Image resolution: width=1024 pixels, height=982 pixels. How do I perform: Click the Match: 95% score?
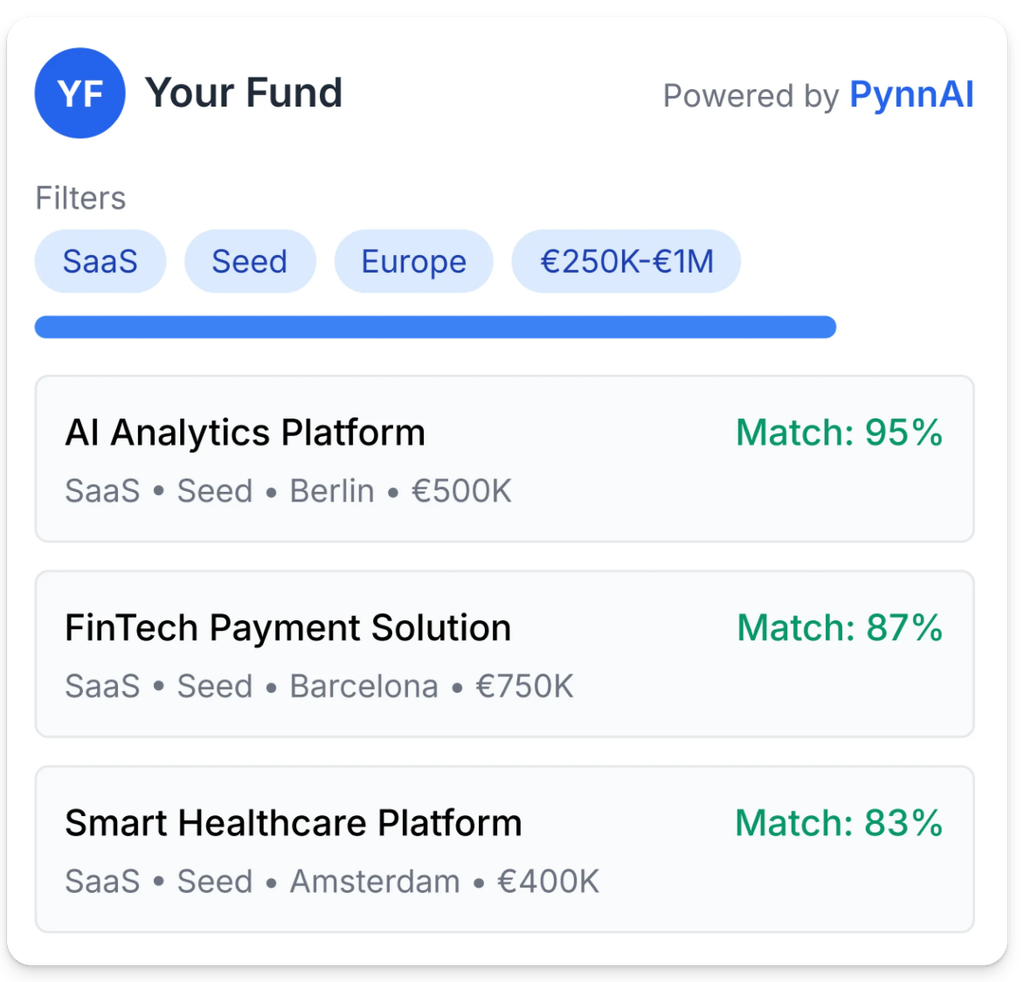click(839, 433)
